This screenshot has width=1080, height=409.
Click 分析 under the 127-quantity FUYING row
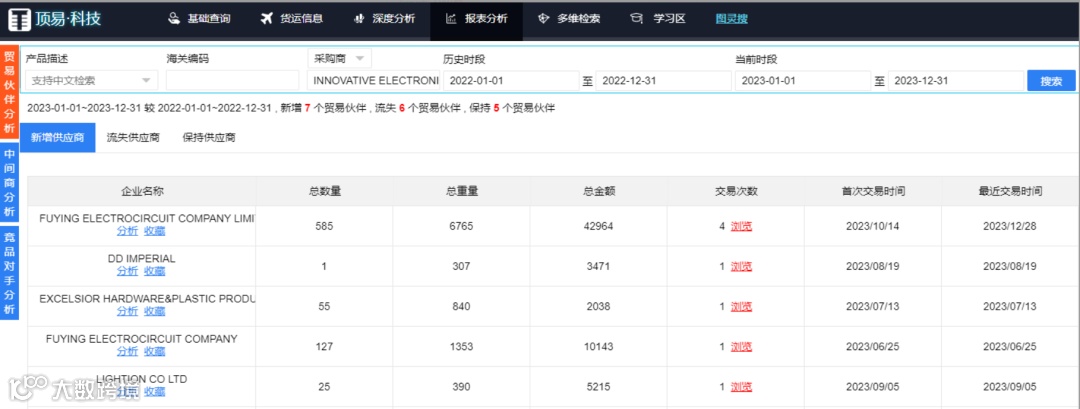click(127, 351)
